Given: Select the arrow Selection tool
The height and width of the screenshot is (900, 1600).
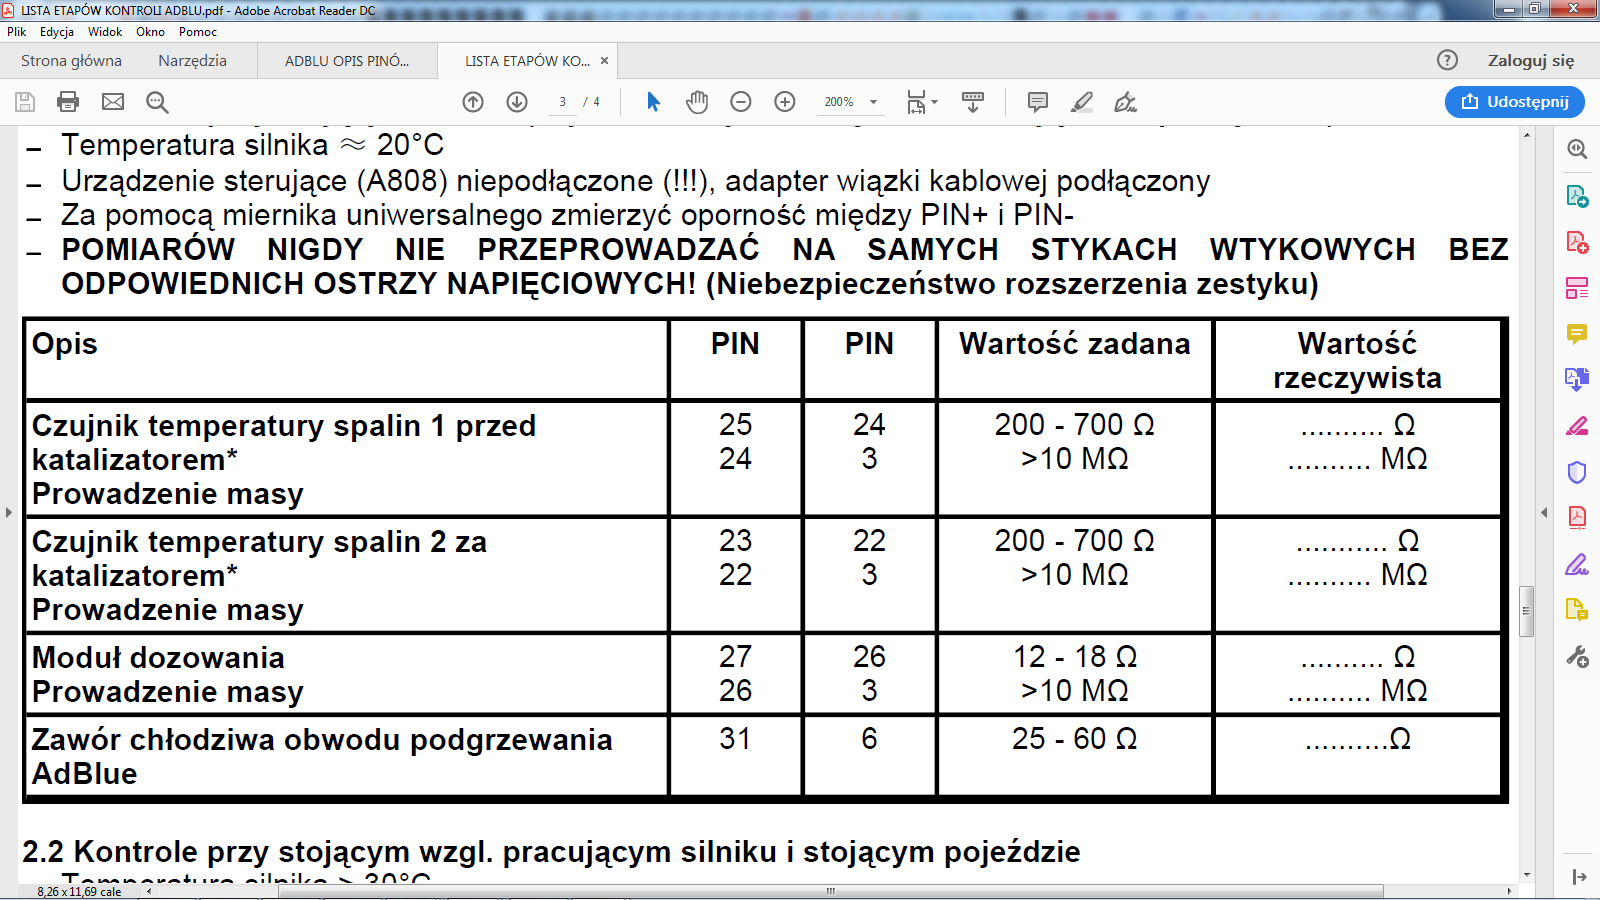Looking at the screenshot, I should 653,102.
